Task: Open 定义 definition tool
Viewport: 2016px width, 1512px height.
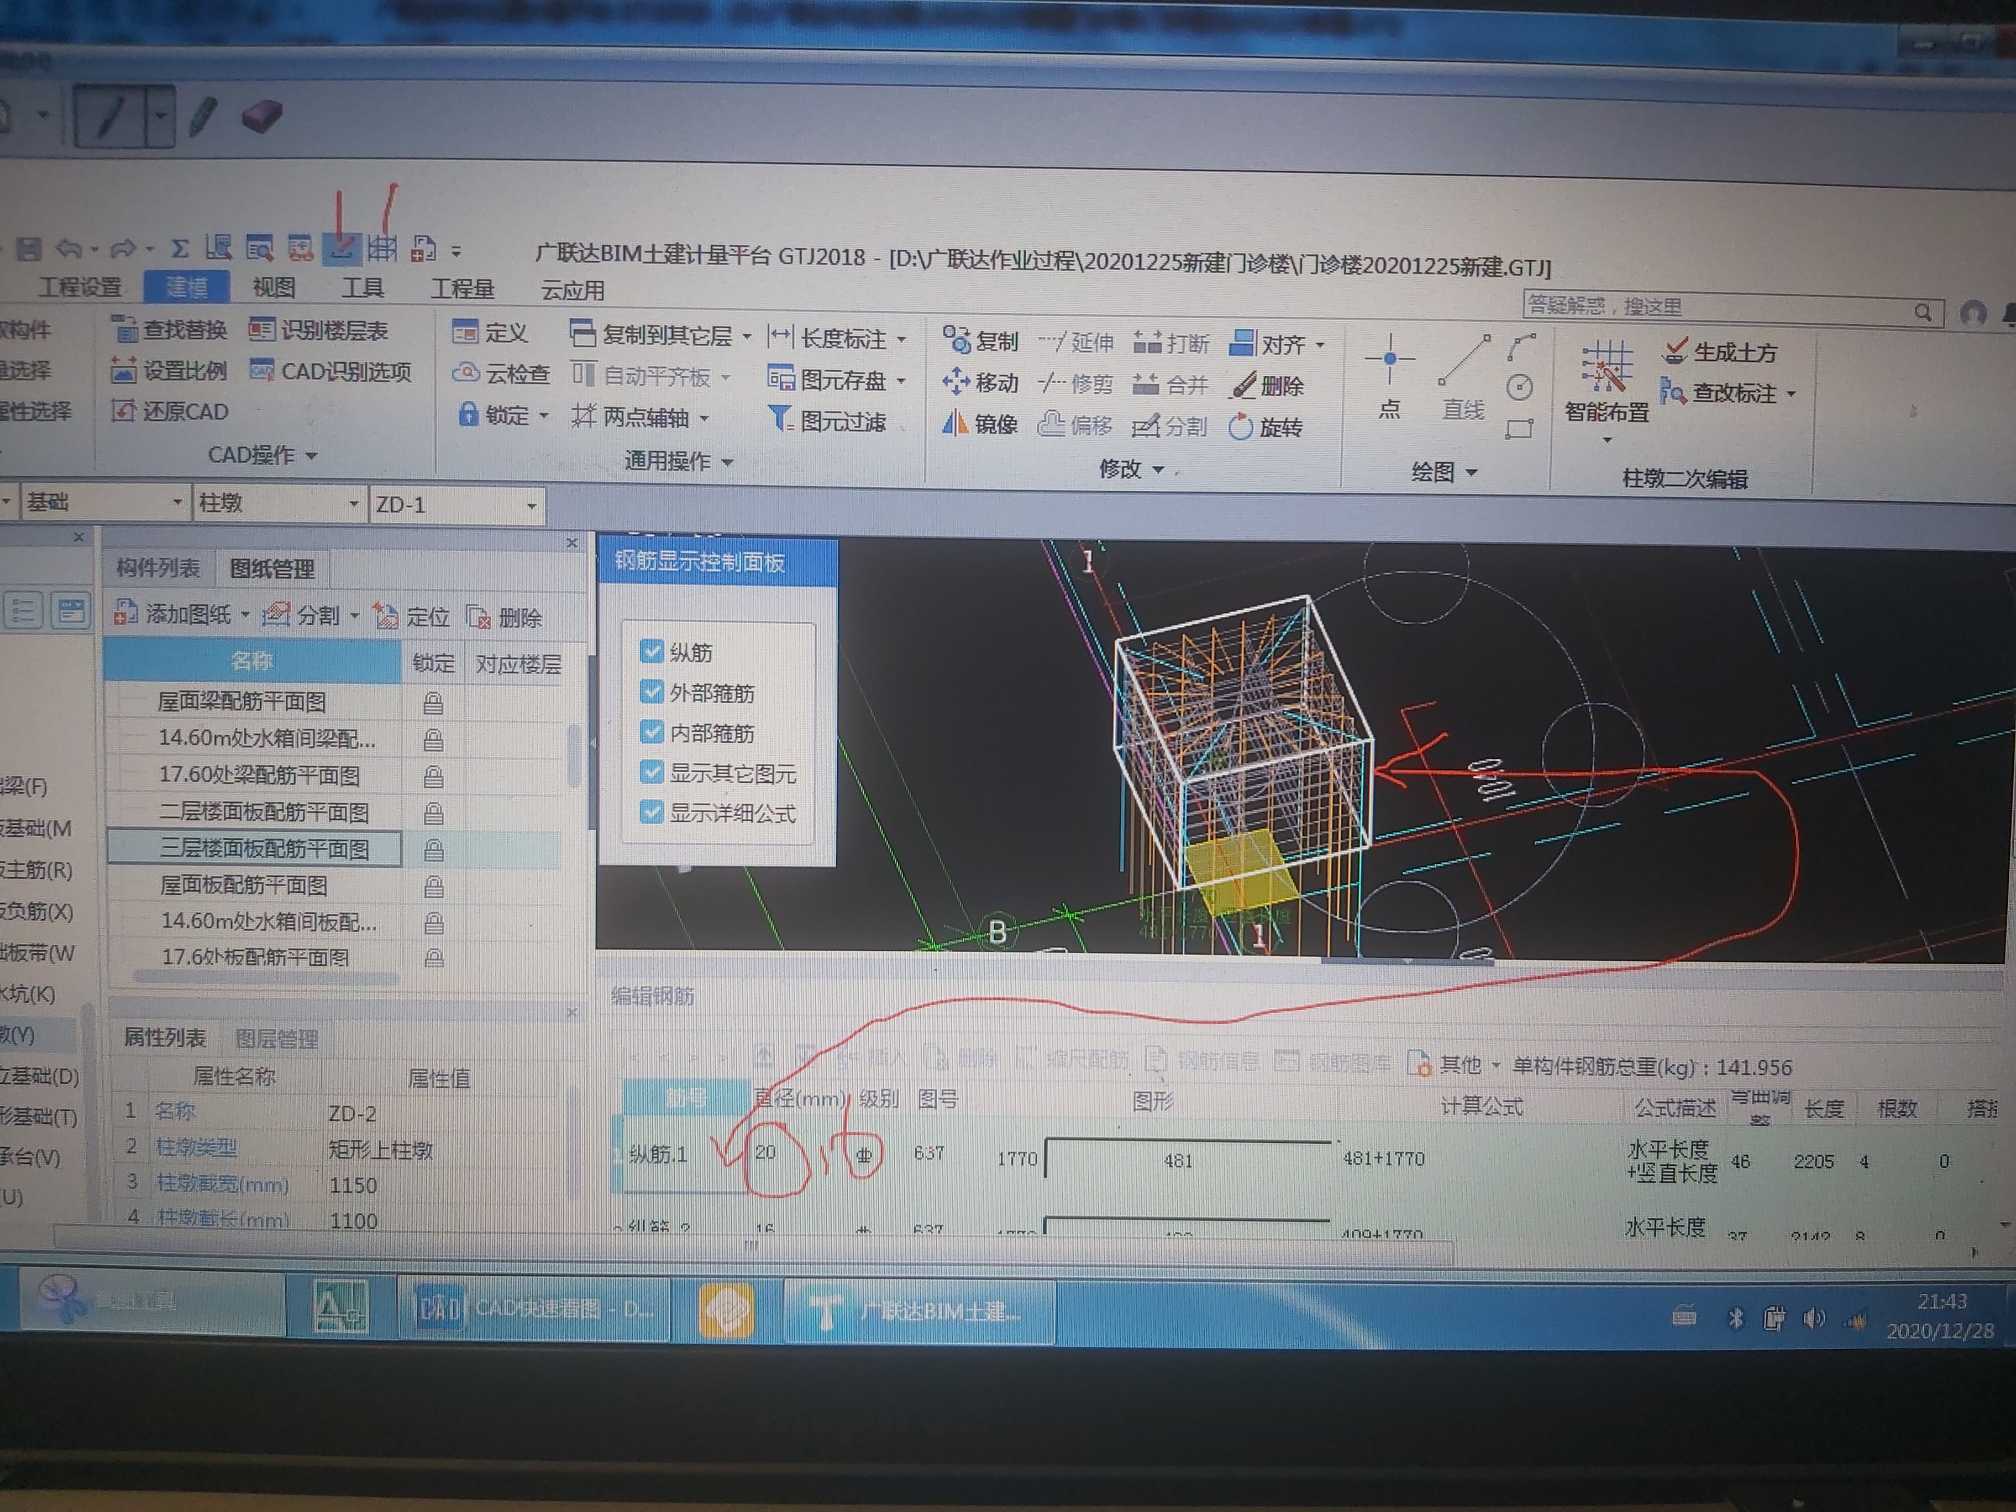Action: pos(490,332)
